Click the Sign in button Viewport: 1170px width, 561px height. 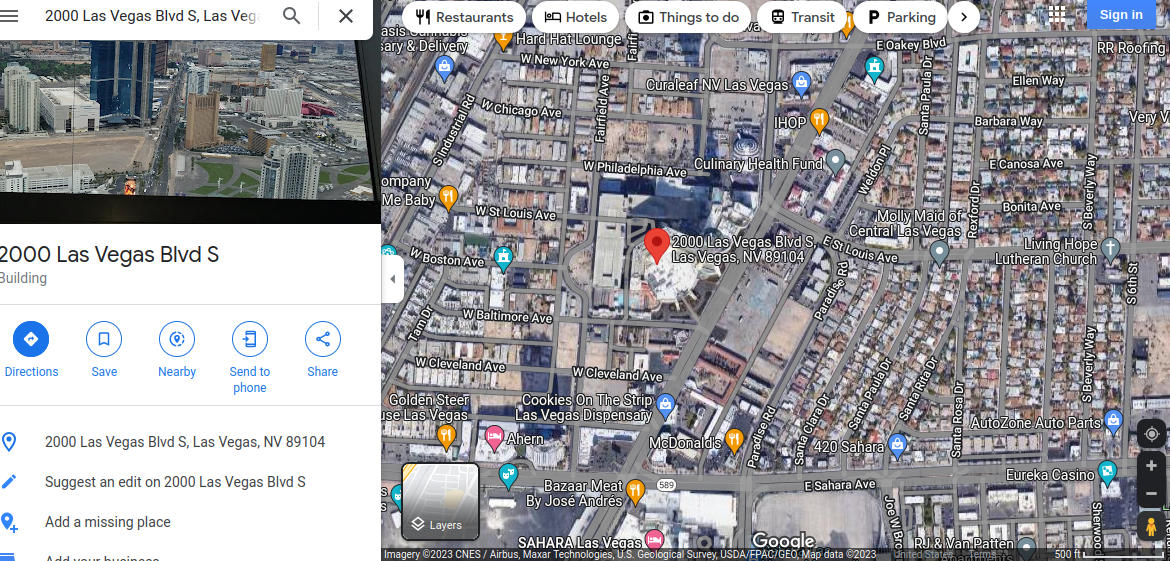pos(1121,14)
